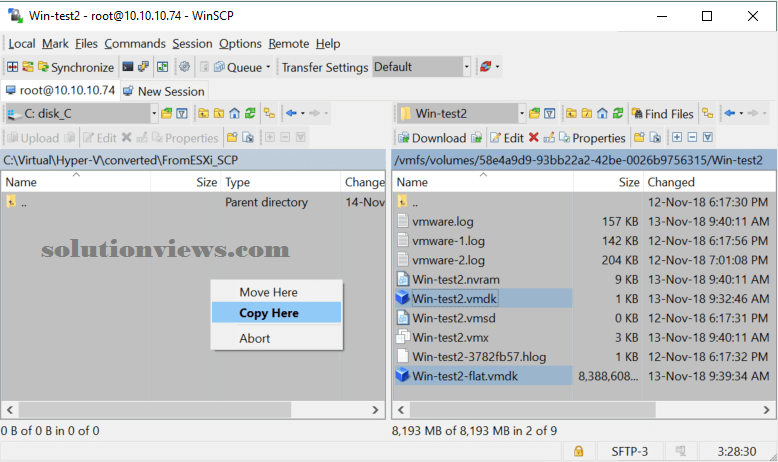Switch to root@10.10.10.74 session tab
This screenshot has height=462, width=778.
point(60,90)
